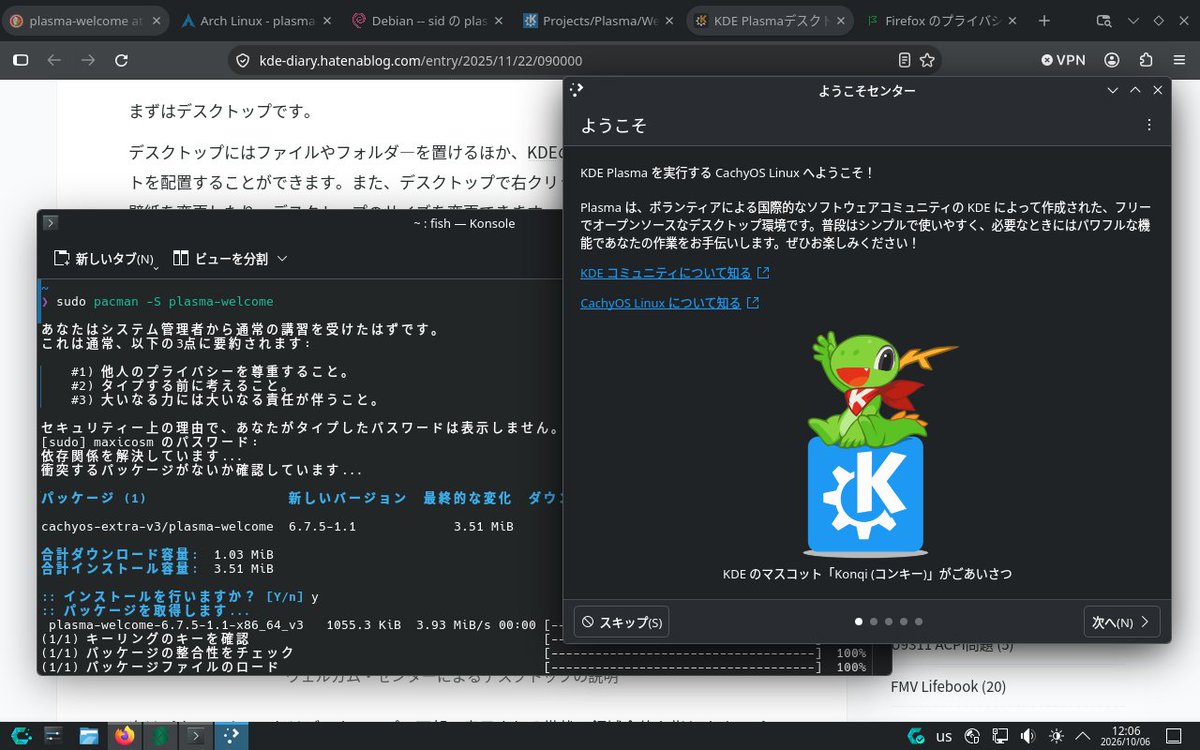Switch to the Projects/Plasma/We tab
Screen dimensions: 1200x750
(598, 20)
